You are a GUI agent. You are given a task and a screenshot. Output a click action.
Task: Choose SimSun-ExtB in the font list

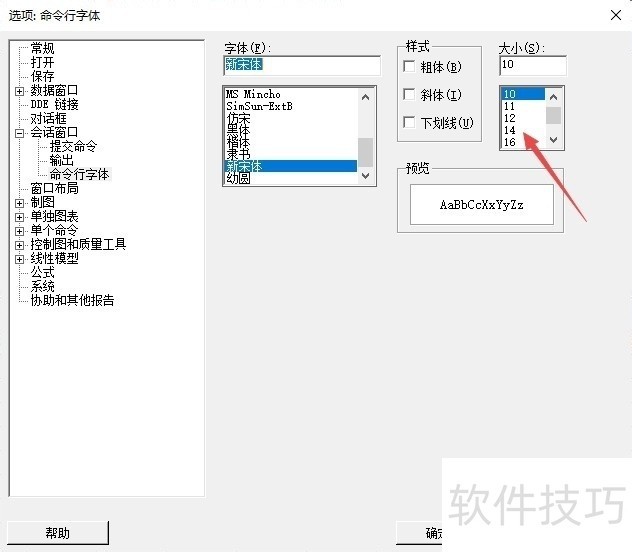point(291,106)
